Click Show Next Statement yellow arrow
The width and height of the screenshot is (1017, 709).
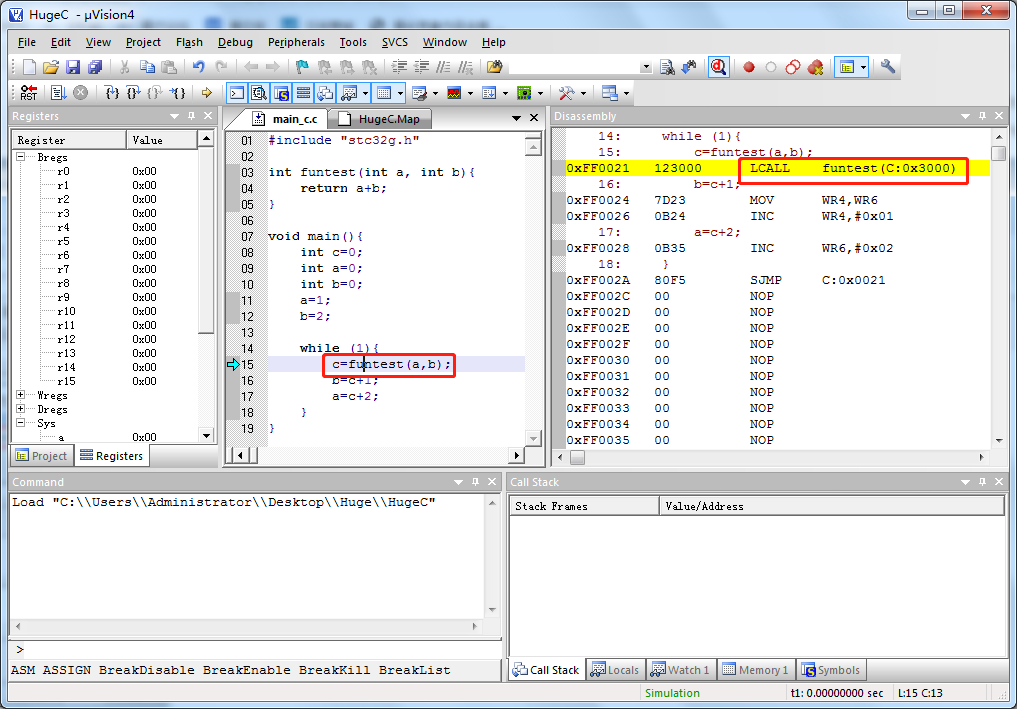[207, 93]
